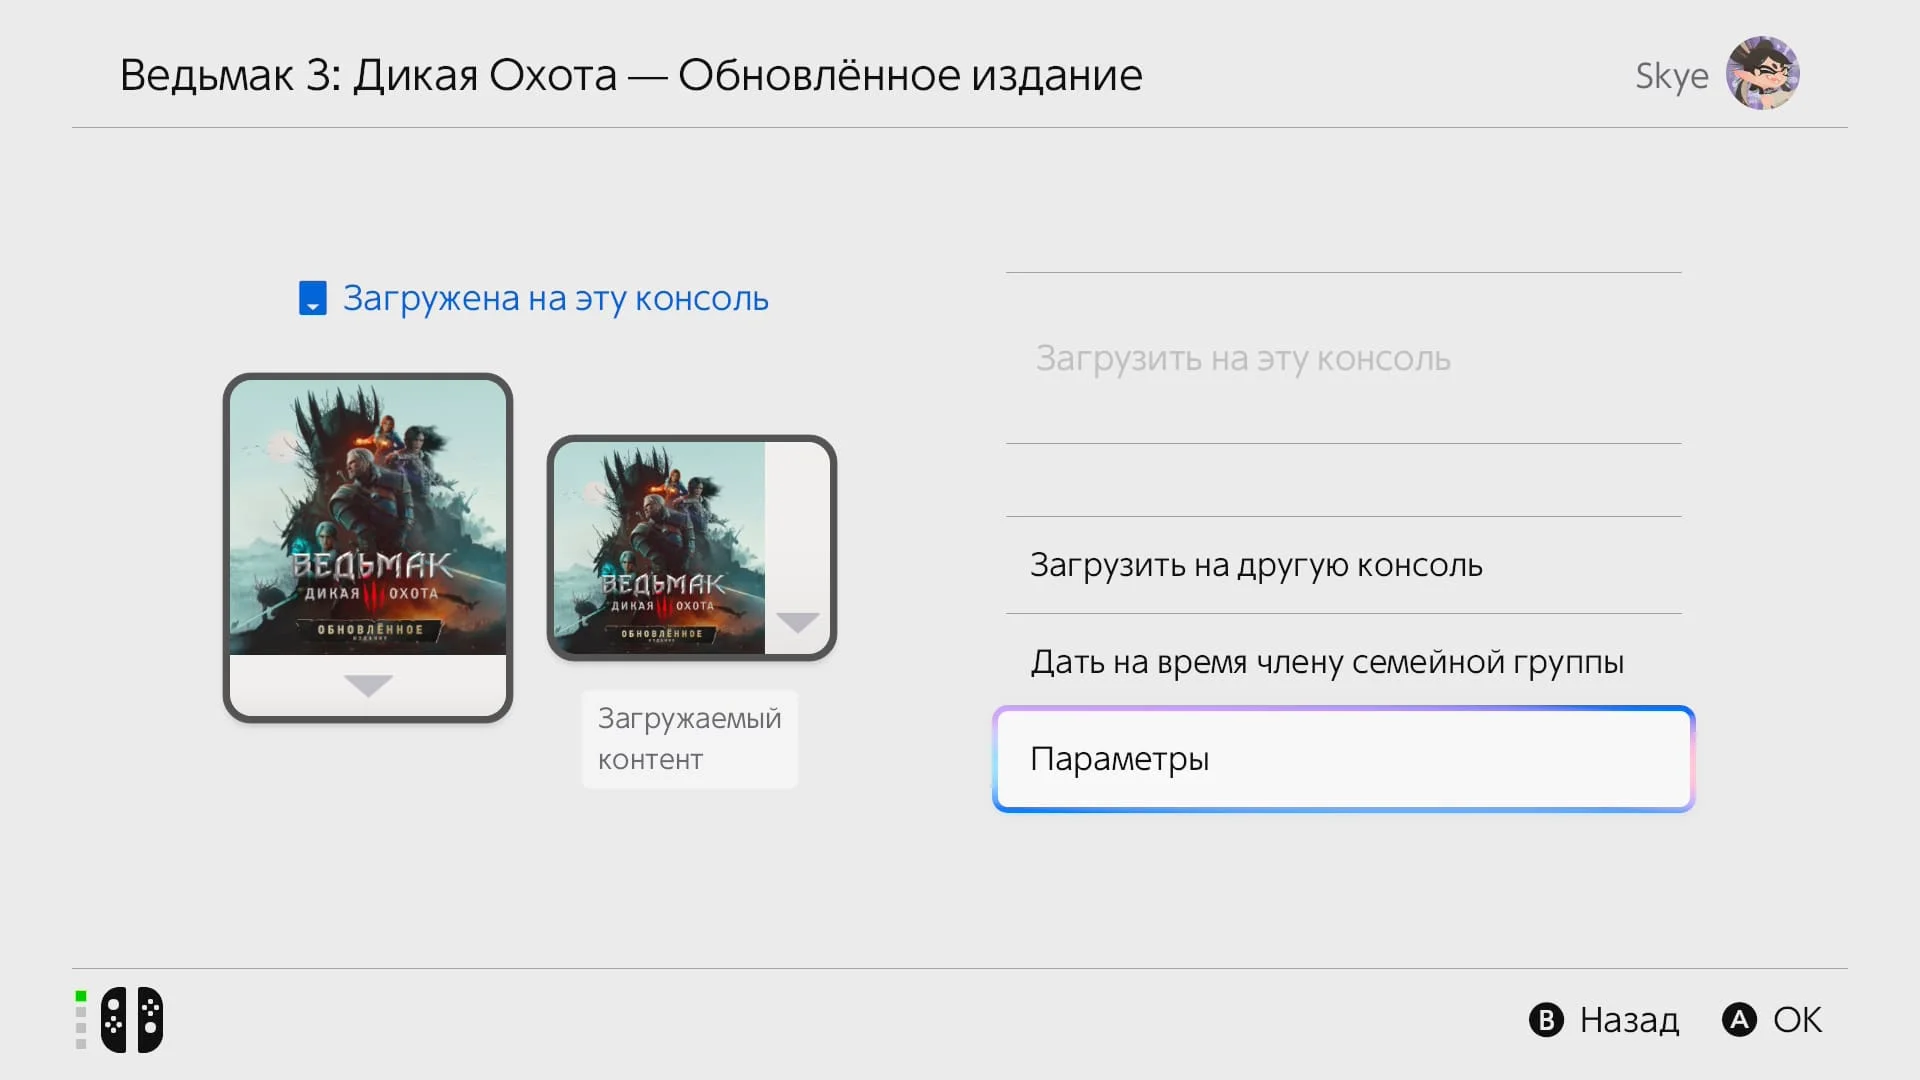Select Загрузить на другую консоль

[x=1343, y=565]
